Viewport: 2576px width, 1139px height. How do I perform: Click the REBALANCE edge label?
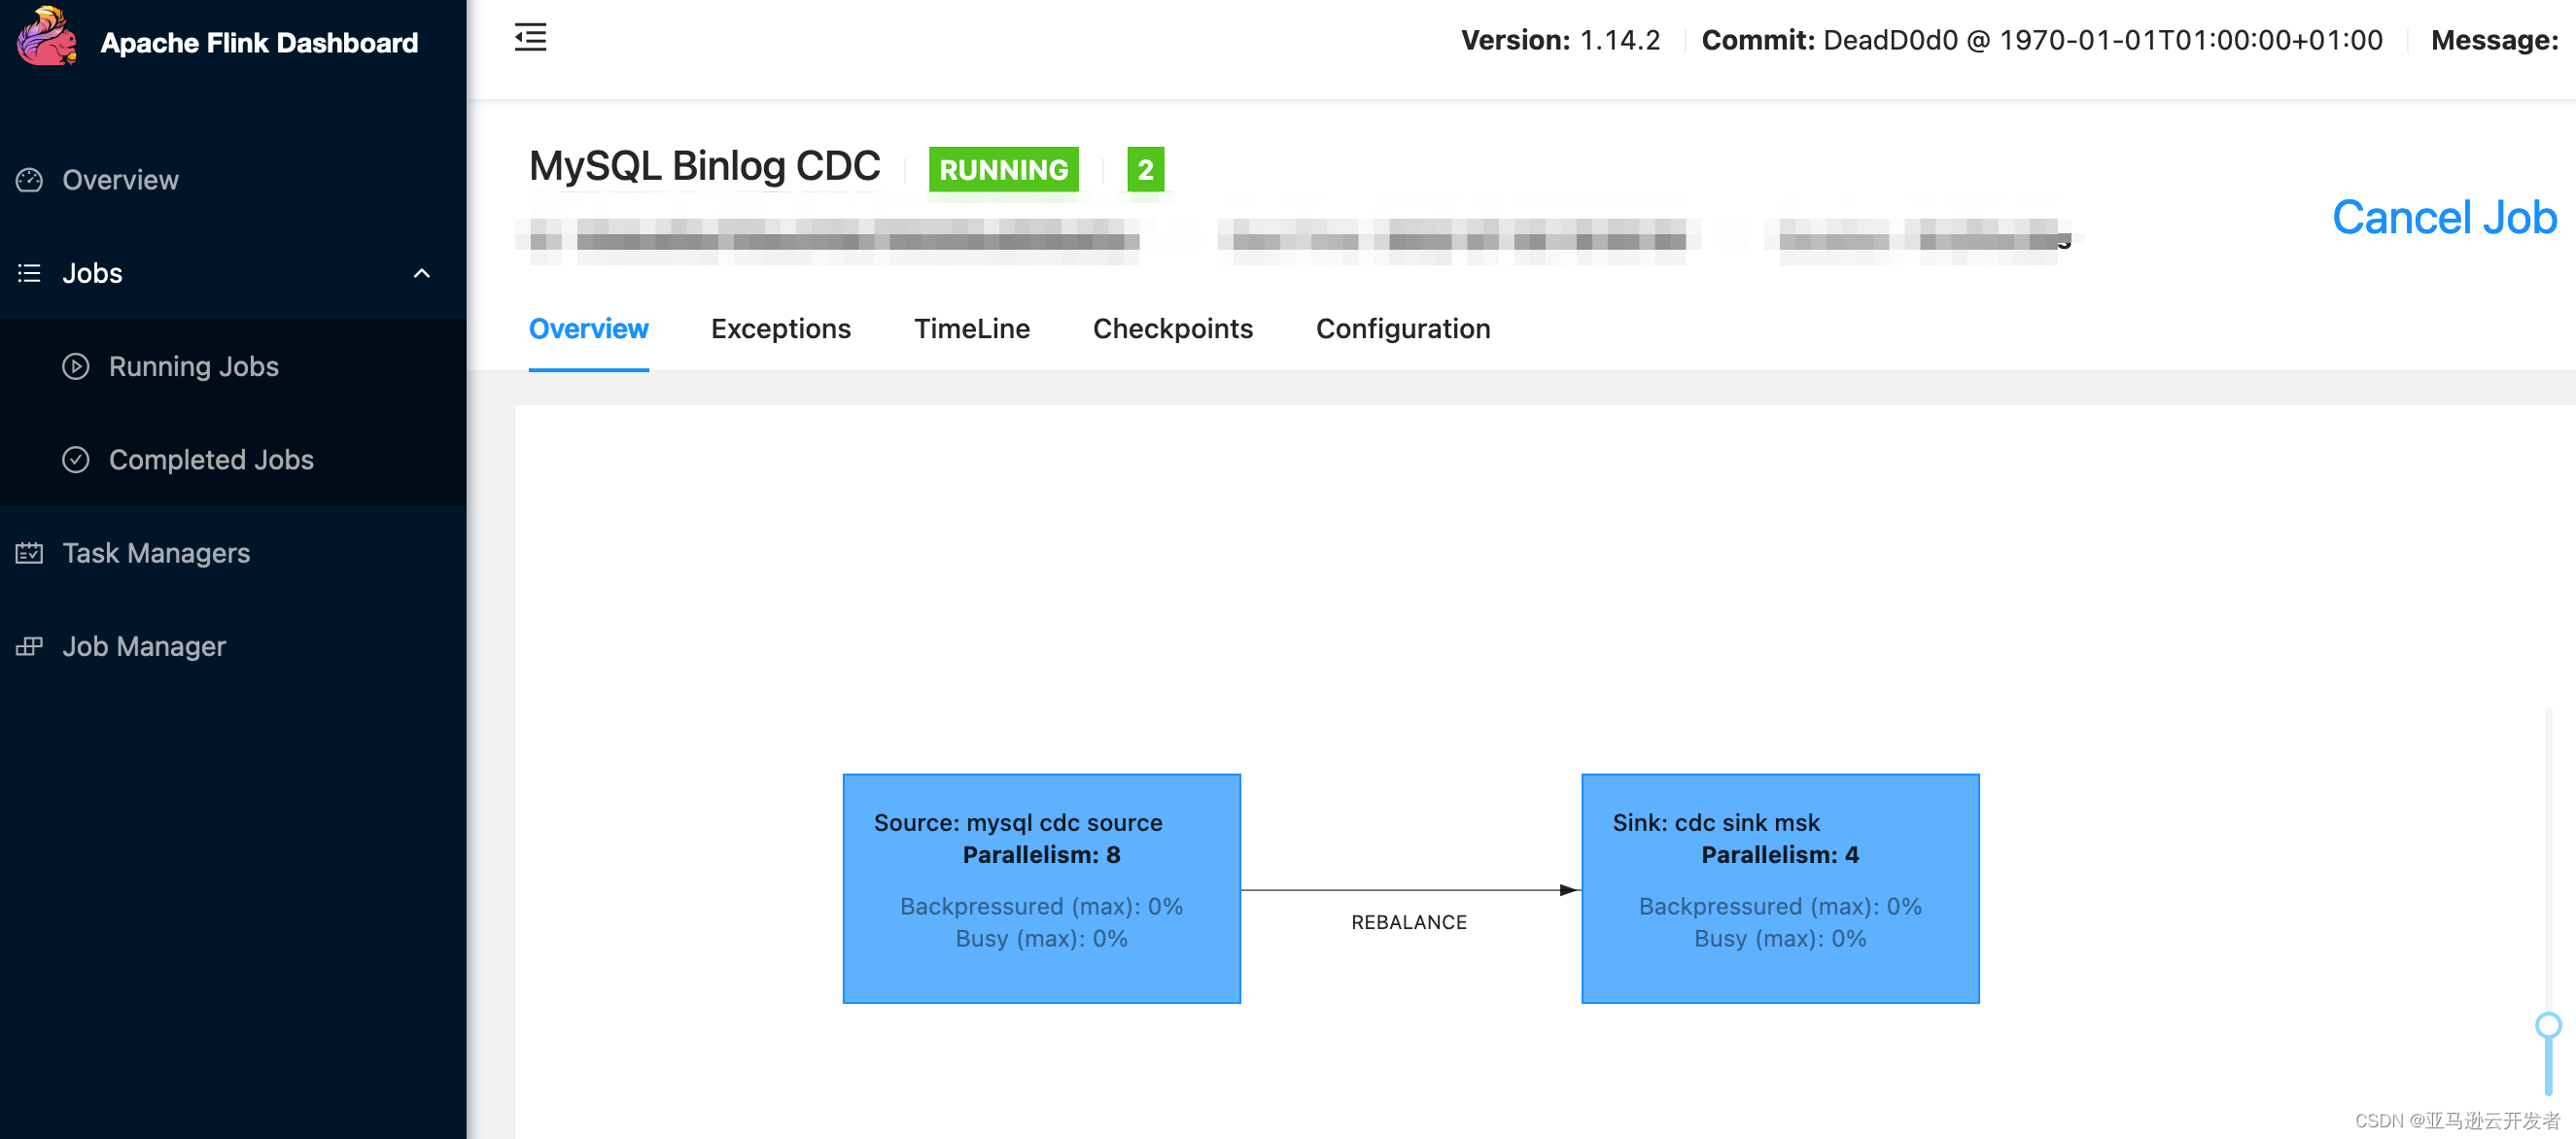pos(1409,922)
